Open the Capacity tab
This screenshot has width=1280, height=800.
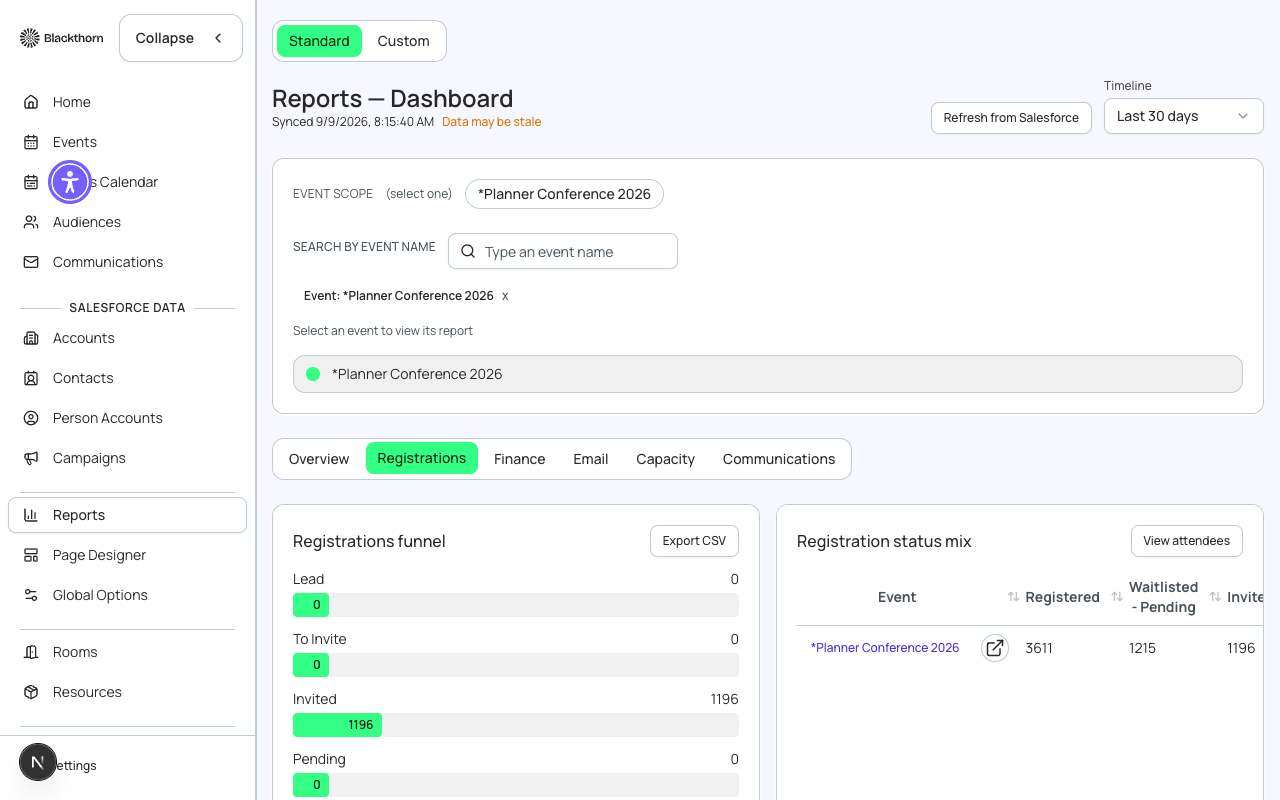[665, 459]
